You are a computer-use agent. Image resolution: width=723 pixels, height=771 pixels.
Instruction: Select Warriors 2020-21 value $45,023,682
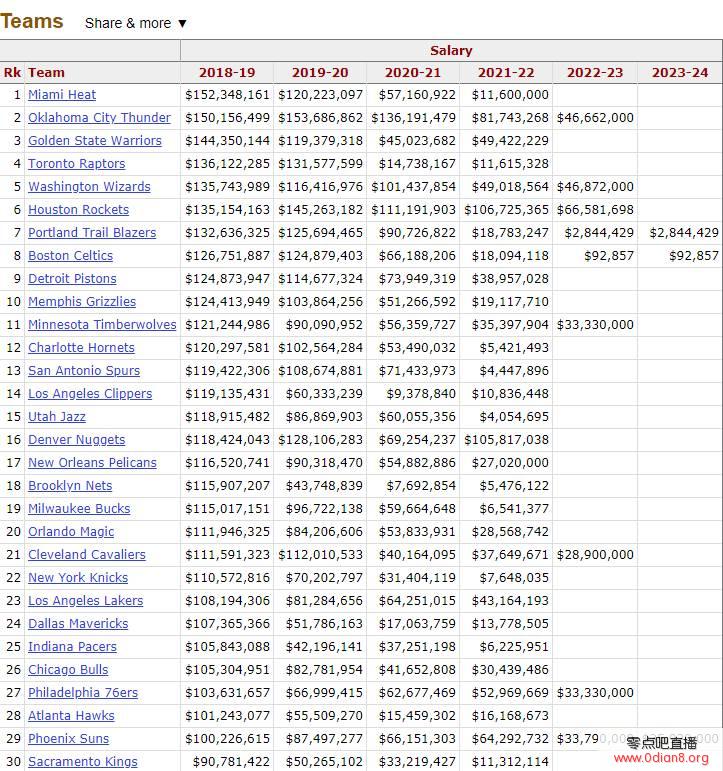(x=417, y=141)
